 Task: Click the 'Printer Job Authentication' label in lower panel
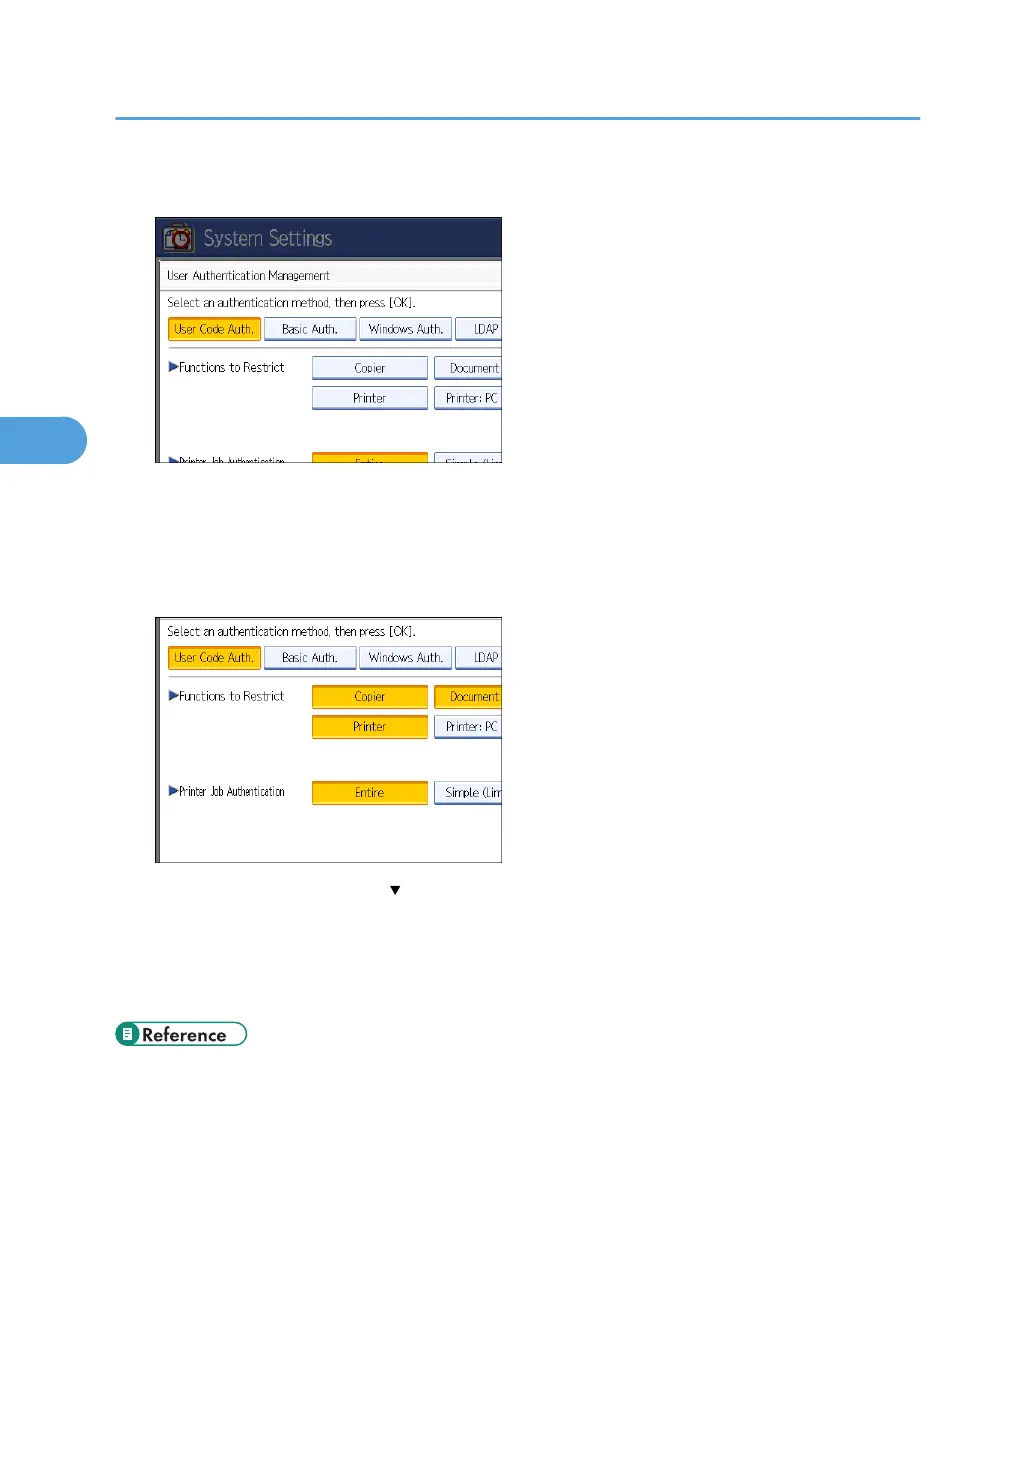[231, 792]
